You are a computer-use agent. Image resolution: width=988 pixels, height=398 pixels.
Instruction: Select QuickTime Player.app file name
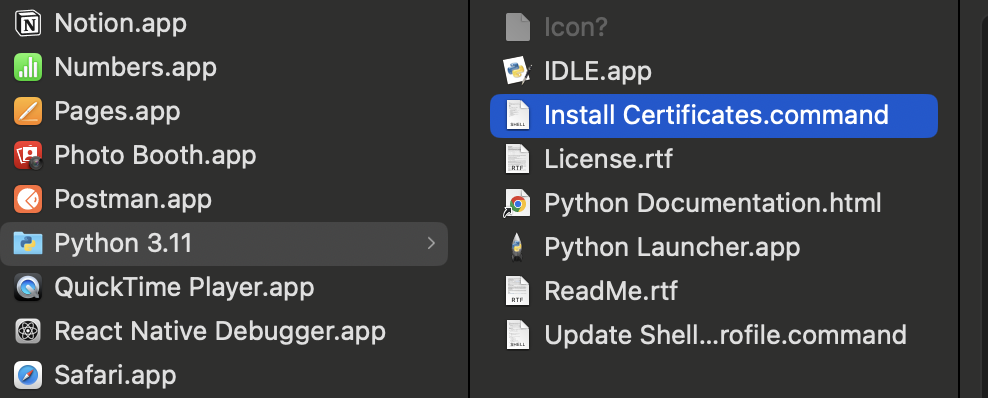point(184,288)
